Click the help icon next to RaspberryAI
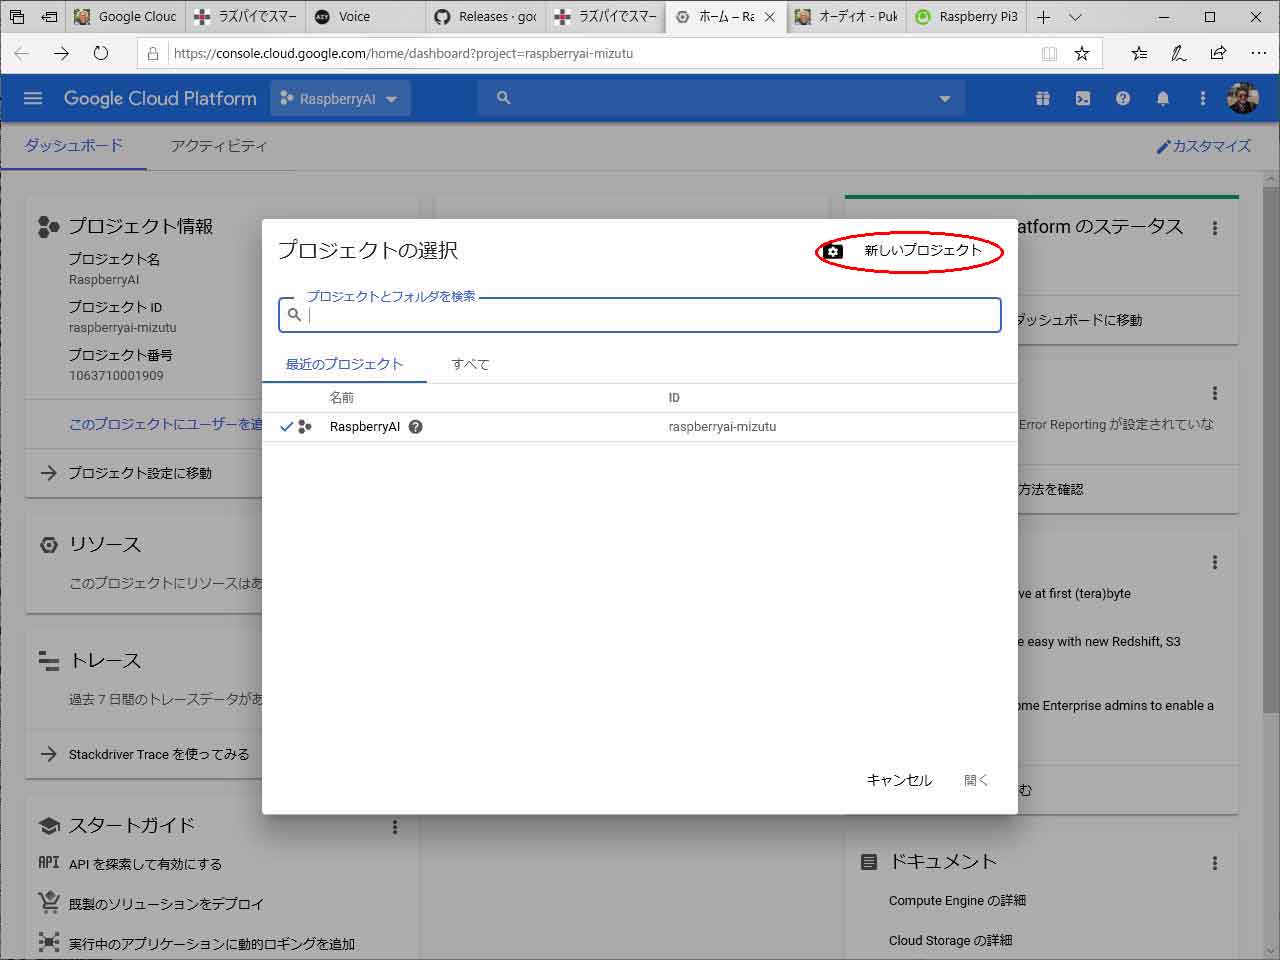Screen dimensions: 1280x960 click(416, 426)
